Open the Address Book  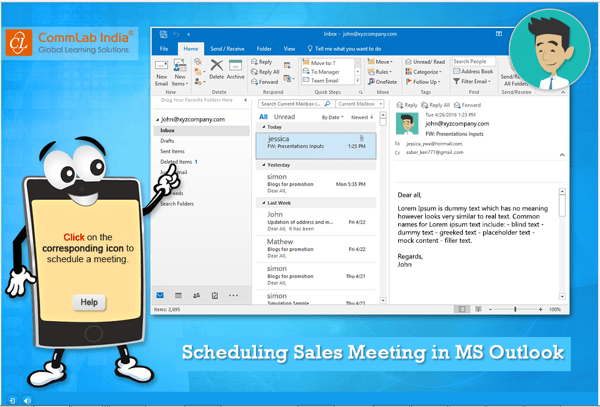(x=473, y=71)
